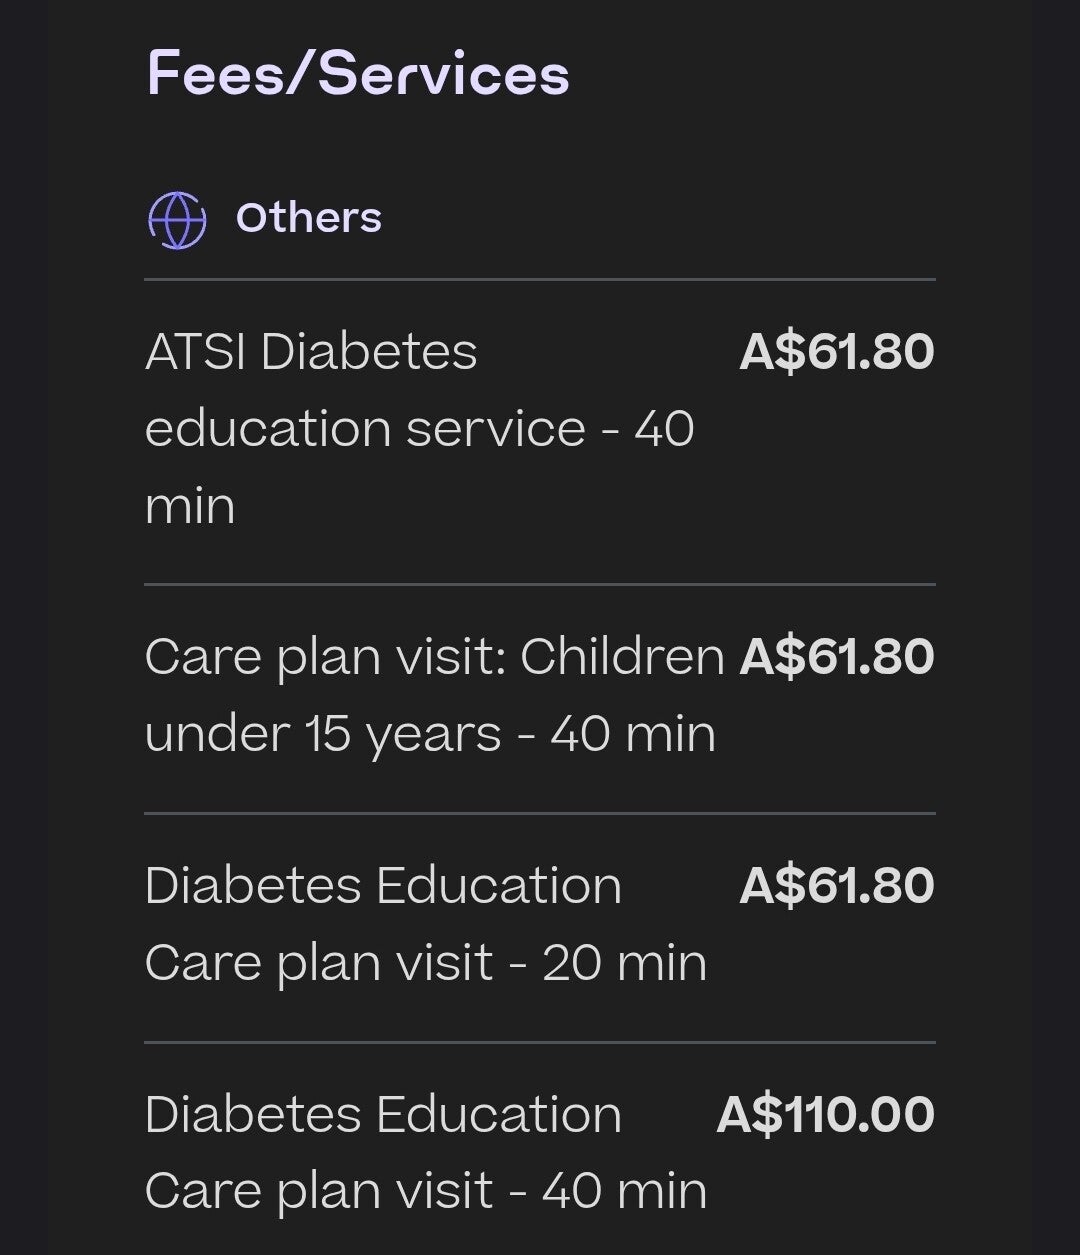Select Diabetes Education Care plan visit - 40 min
This screenshot has width=1080, height=1255.
(x=540, y=1150)
